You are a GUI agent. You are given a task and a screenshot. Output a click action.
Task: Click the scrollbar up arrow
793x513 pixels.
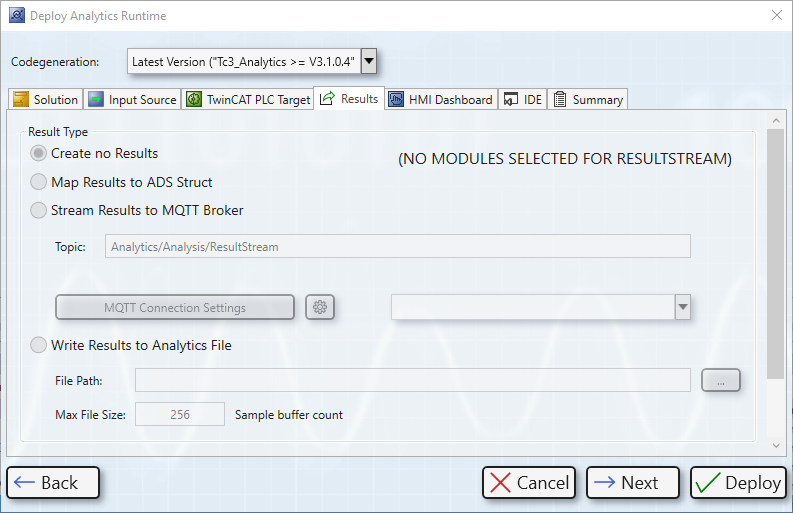(776, 120)
